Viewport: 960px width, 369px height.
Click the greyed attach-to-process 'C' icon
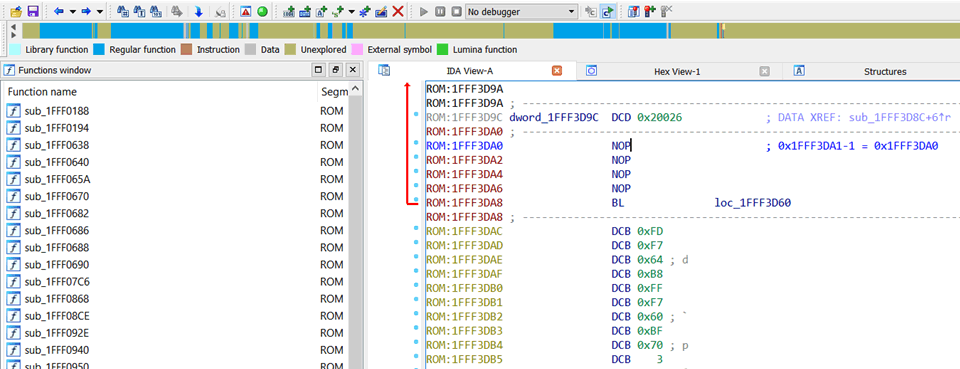point(591,11)
